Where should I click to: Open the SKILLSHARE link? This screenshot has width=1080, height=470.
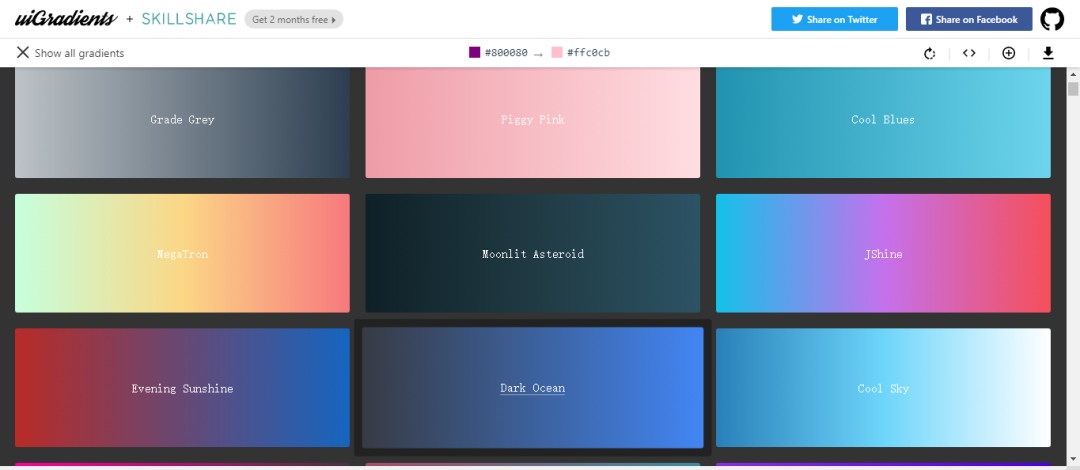189,19
